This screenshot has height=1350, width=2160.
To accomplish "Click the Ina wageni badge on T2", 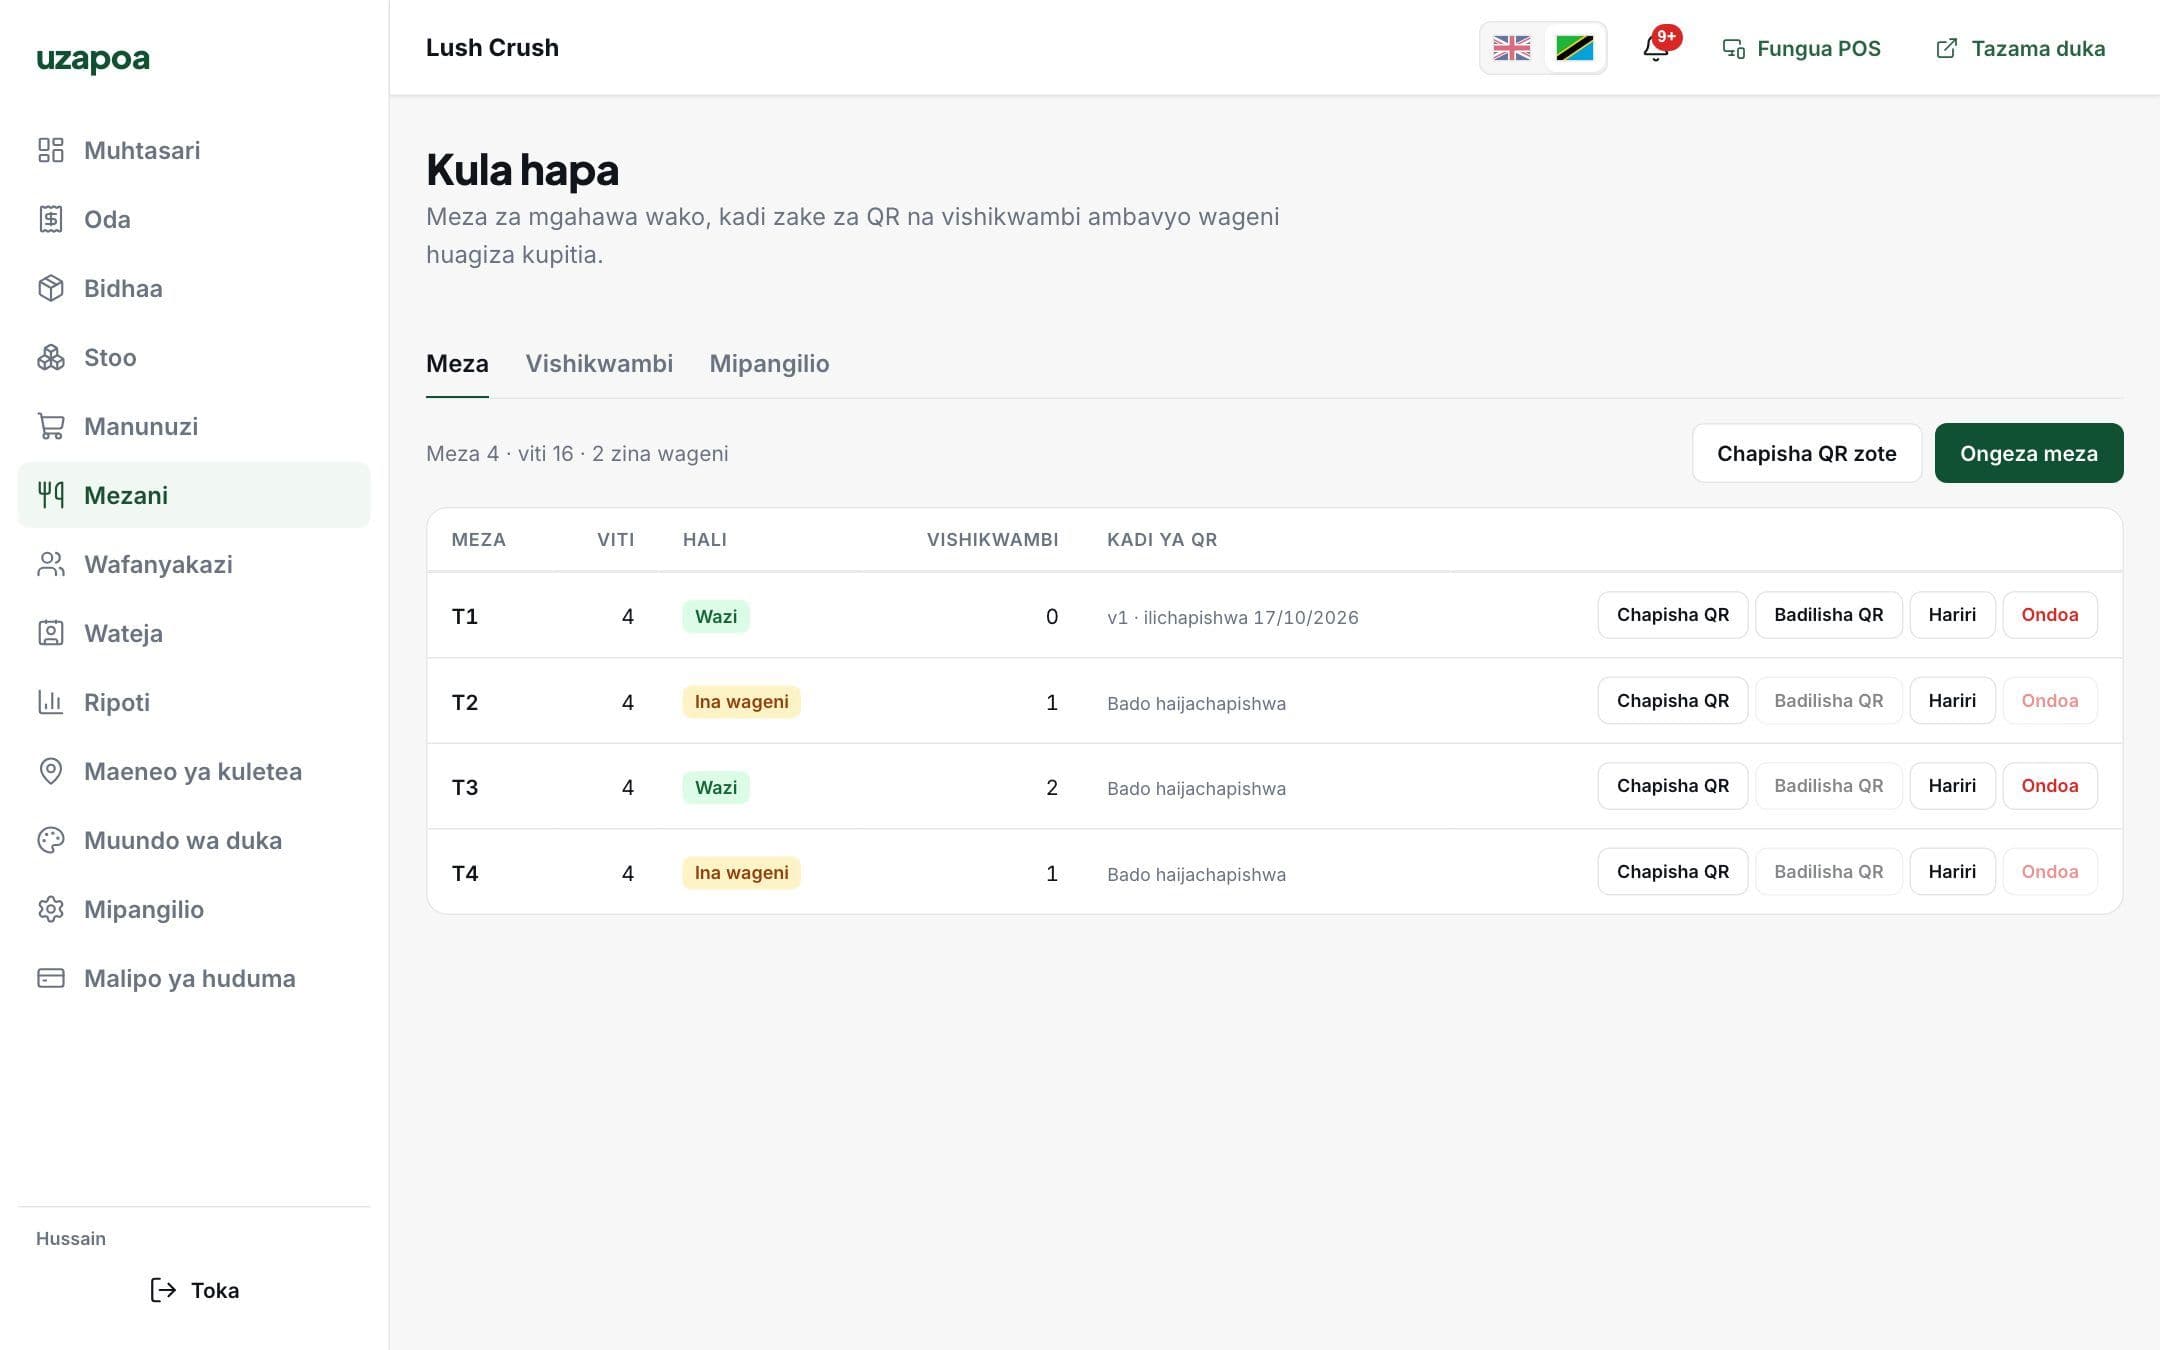I will (741, 702).
